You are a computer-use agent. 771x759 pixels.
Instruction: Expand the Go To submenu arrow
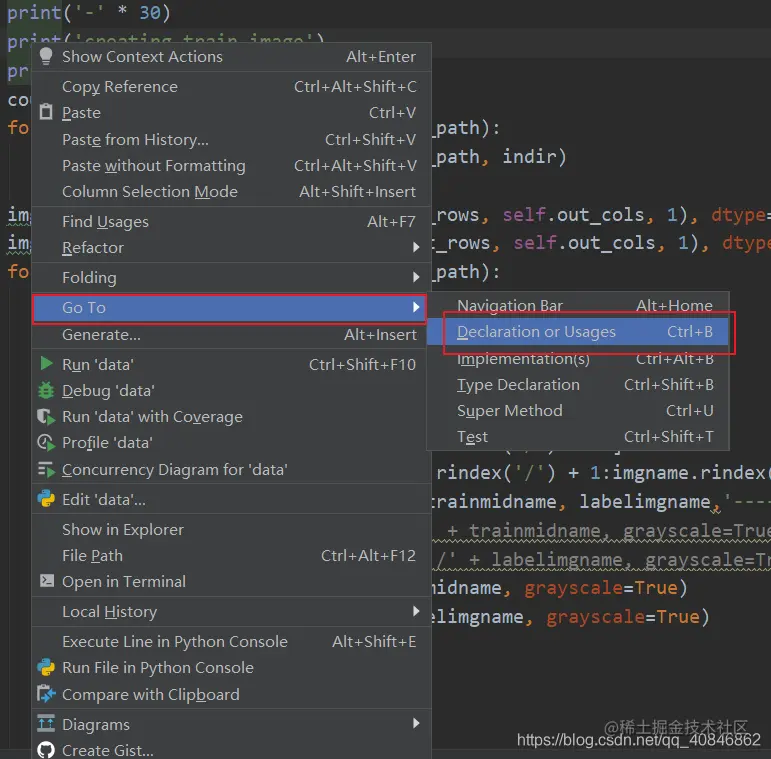tap(416, 307)
